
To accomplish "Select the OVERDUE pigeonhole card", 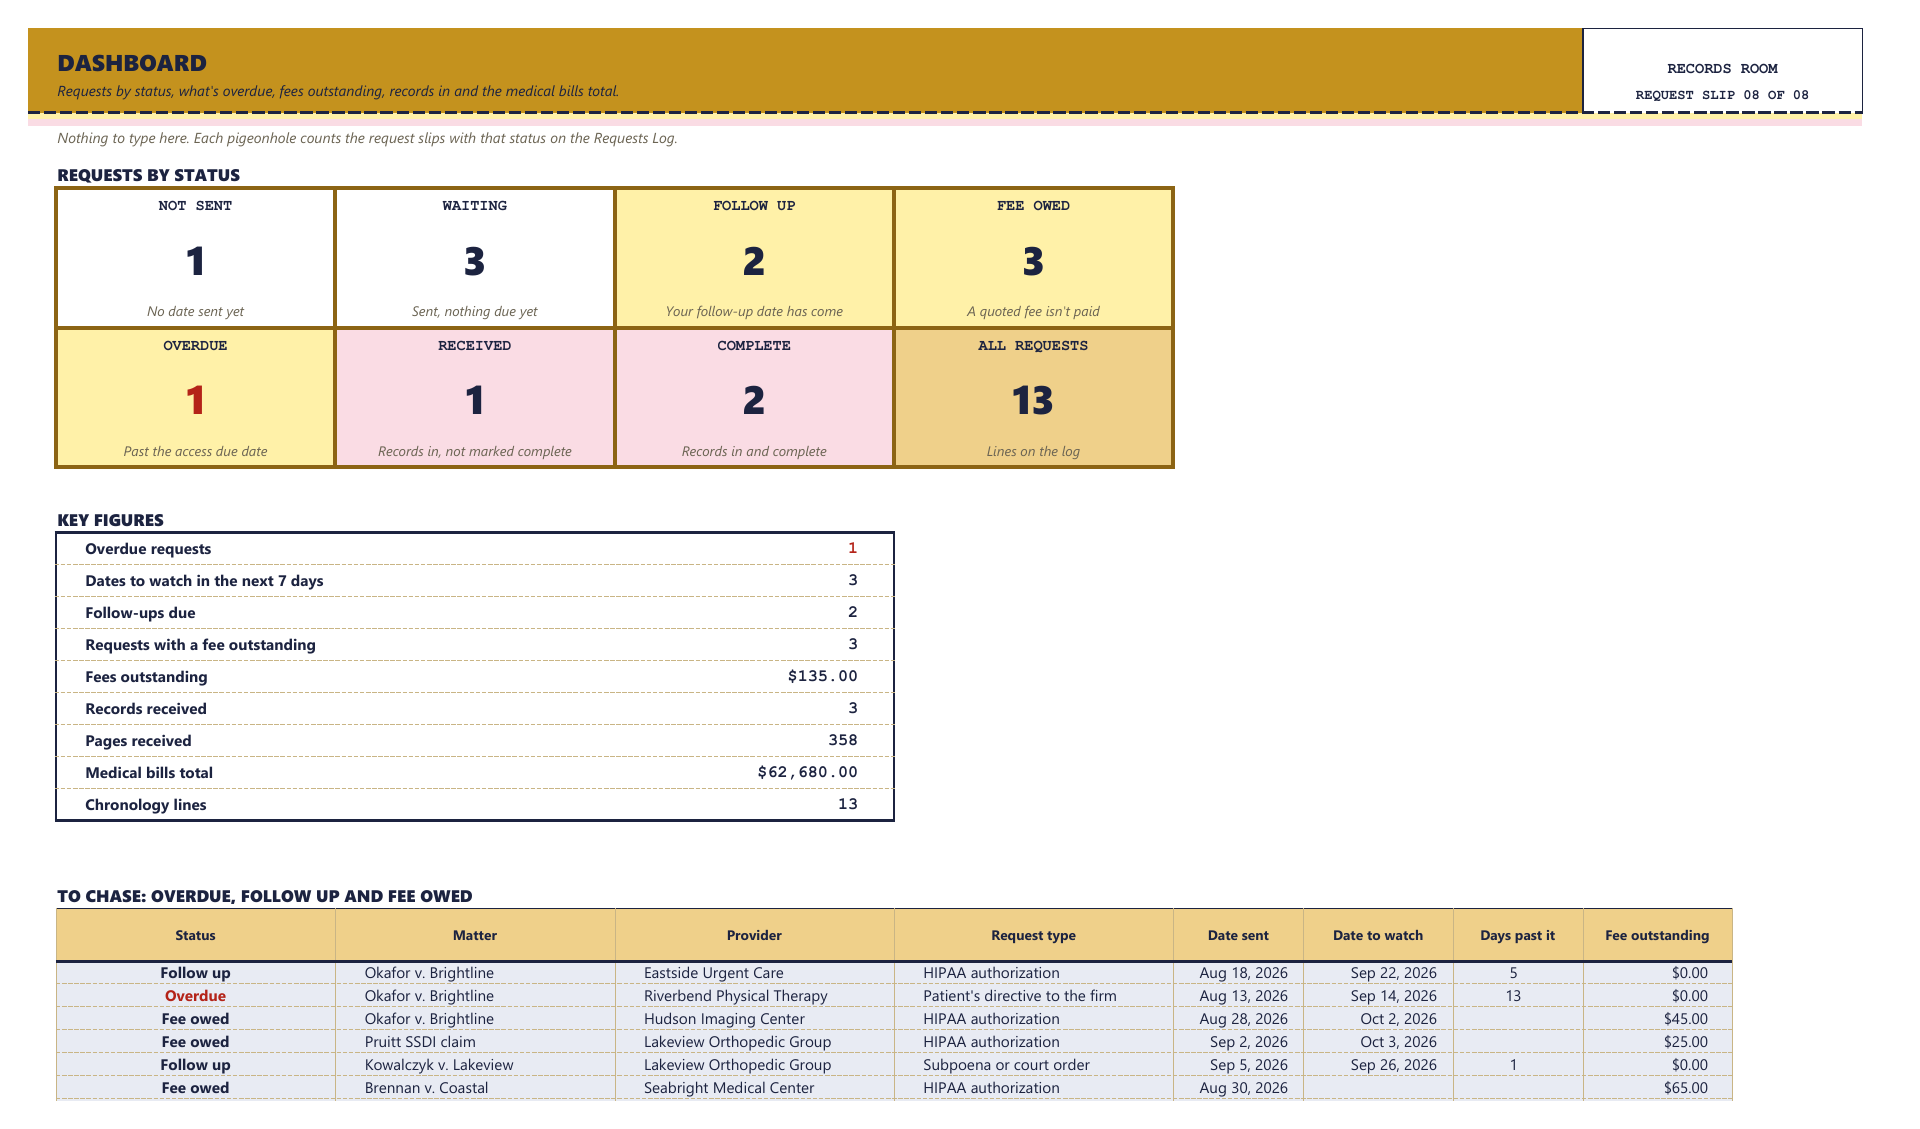I will [x=195, y=398].
